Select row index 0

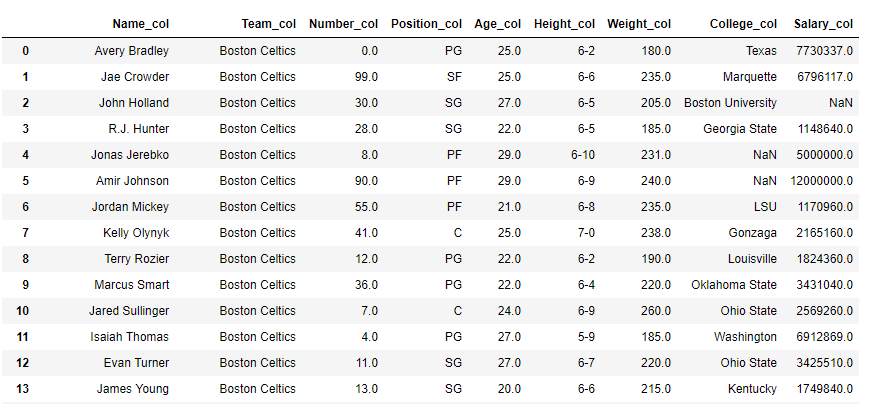[26, 51]
